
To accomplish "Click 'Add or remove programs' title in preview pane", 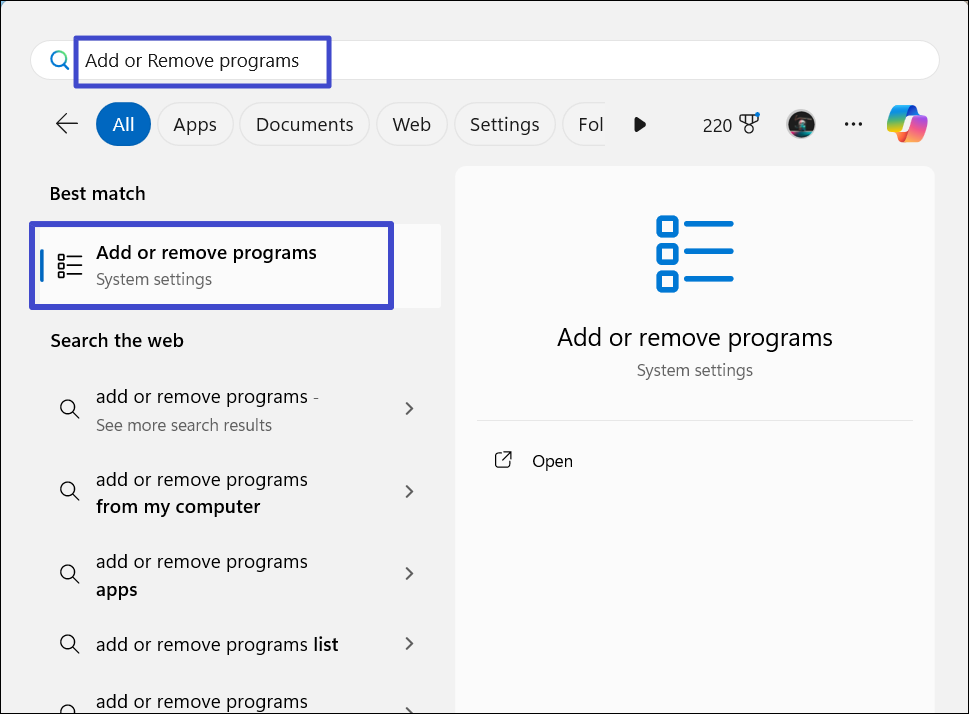I will click(695, 338).
